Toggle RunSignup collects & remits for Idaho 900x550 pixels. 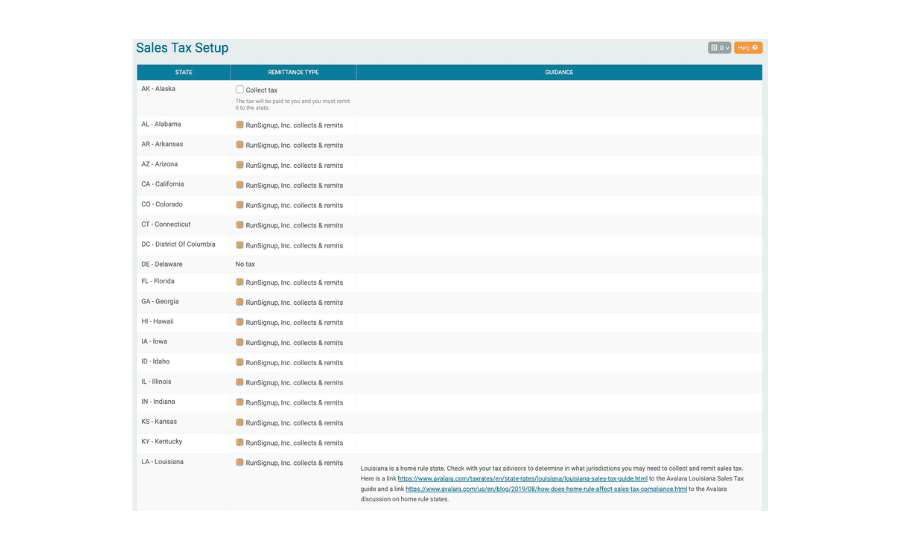pos(239,362)
